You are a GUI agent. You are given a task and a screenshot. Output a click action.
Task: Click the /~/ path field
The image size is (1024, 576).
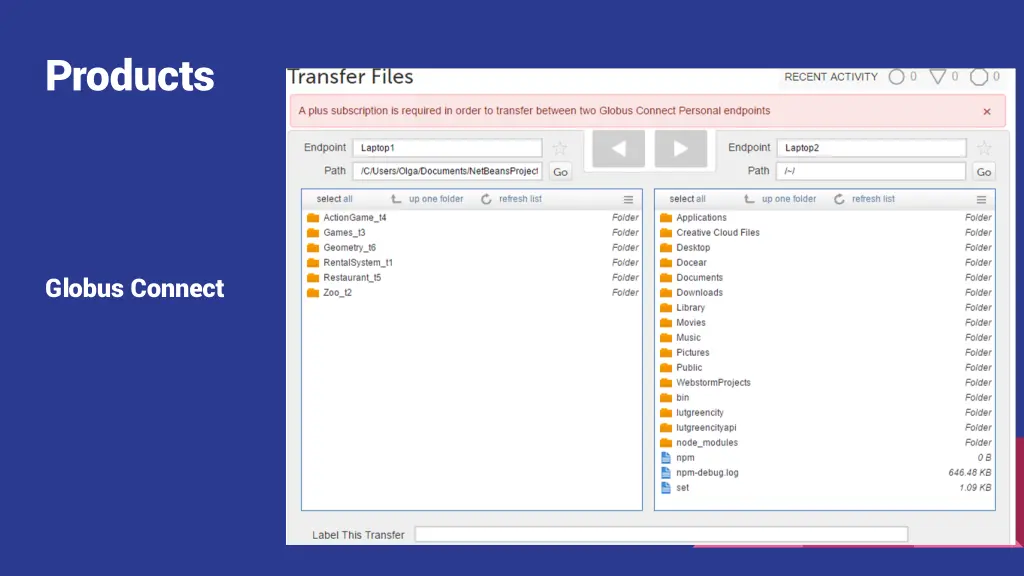pyautogui.click(x=871, y=171)
